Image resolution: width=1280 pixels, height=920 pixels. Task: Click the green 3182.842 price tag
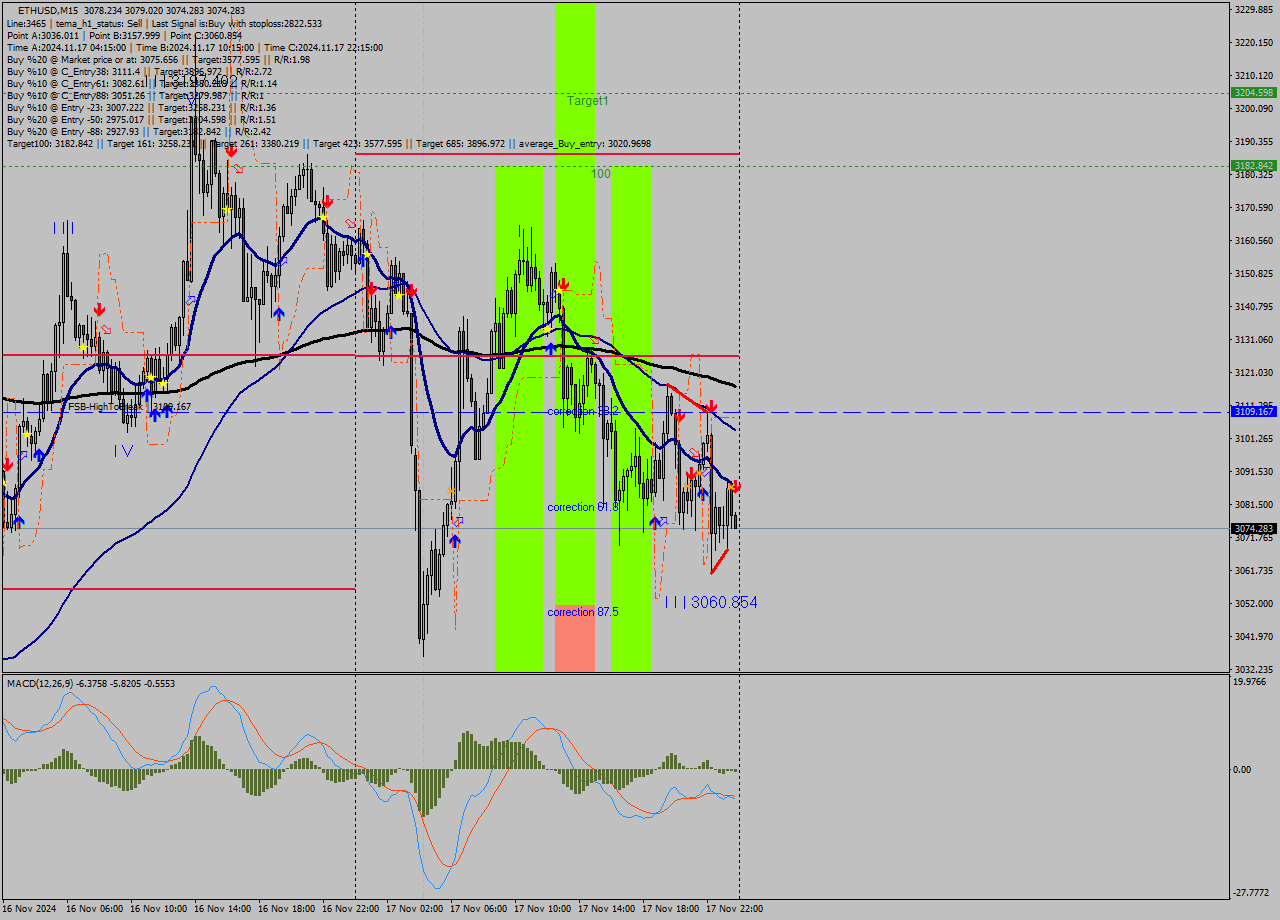[x=1254, y=165]
